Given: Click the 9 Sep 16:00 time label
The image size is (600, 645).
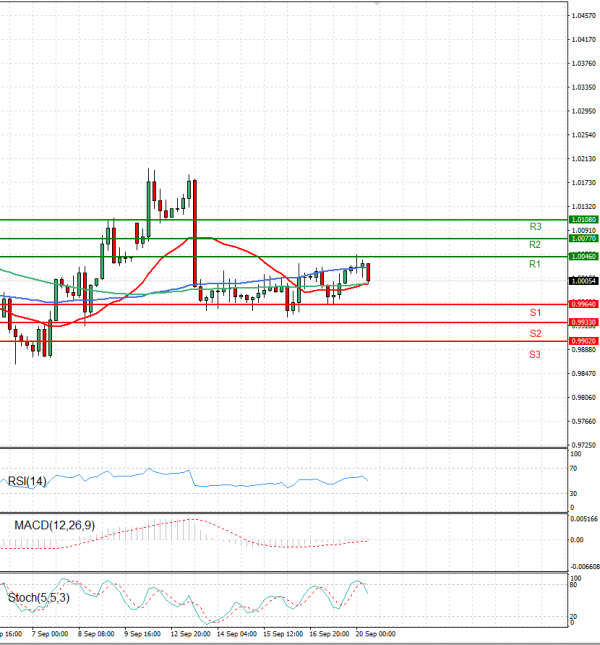Looking at the screenshot, I should point(142,634).
